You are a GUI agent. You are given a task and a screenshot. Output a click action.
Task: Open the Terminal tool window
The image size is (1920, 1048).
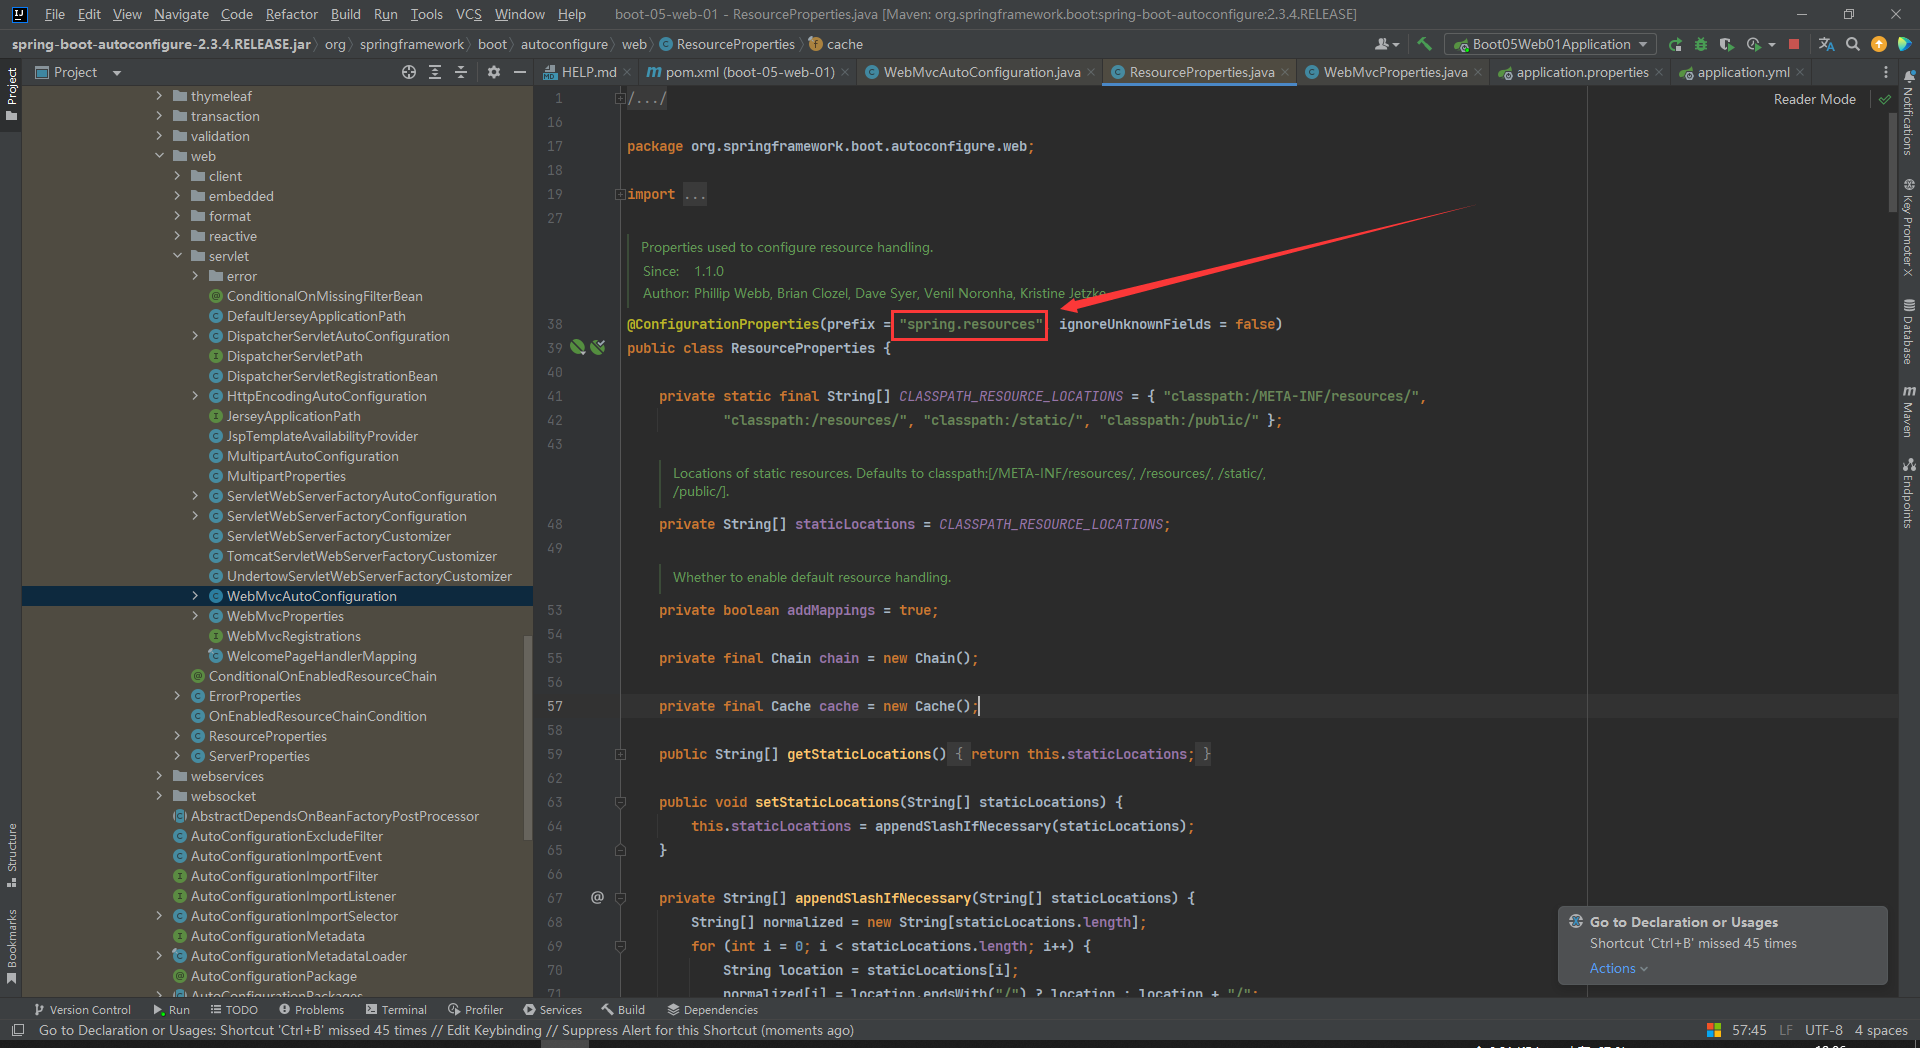[x=396, y=1010]
